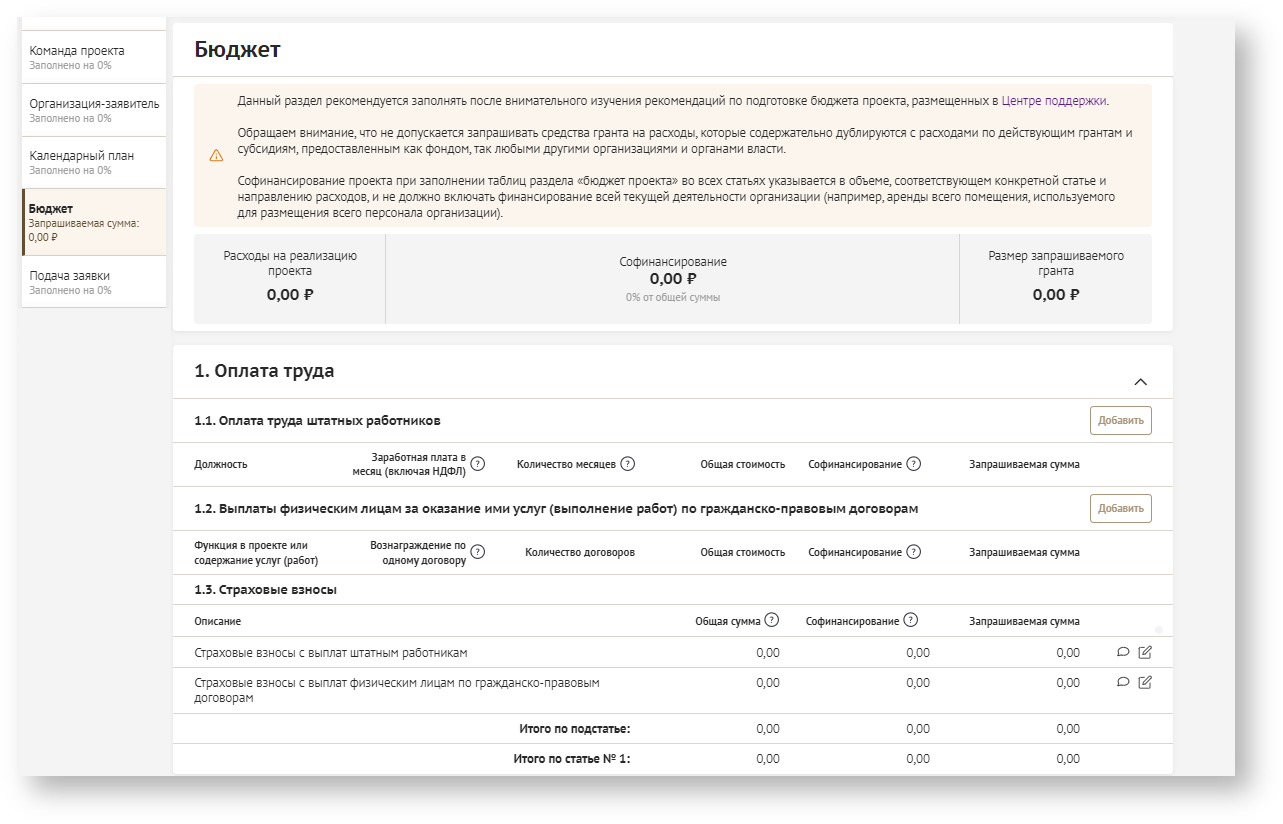Click help icon next to Общая сумма

(772, 620)
